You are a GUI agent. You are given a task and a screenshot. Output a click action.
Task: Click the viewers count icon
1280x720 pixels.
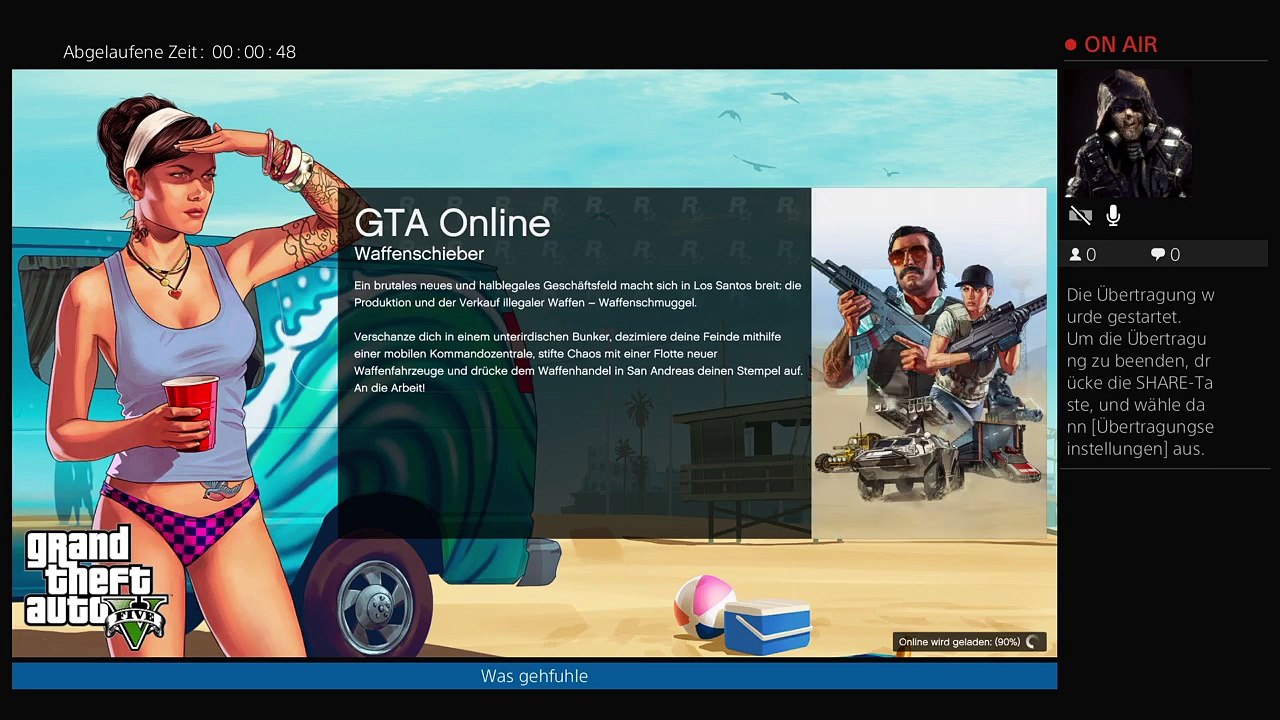(1076, 255)
